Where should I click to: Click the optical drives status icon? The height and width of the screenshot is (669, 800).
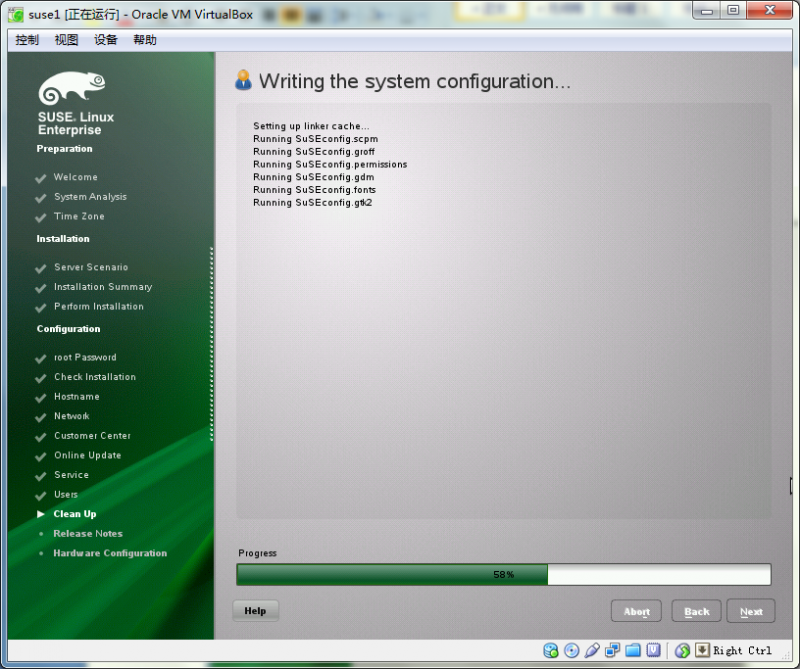pos(571,651)
